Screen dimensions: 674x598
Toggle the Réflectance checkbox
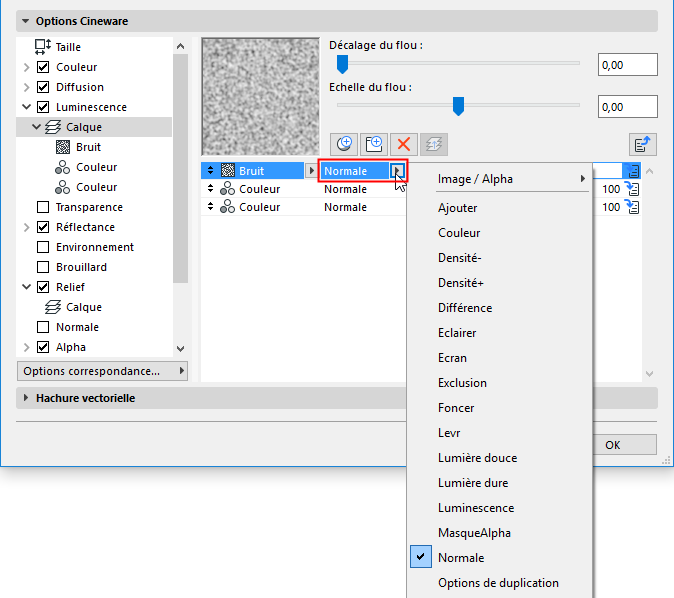pos(43,227)
